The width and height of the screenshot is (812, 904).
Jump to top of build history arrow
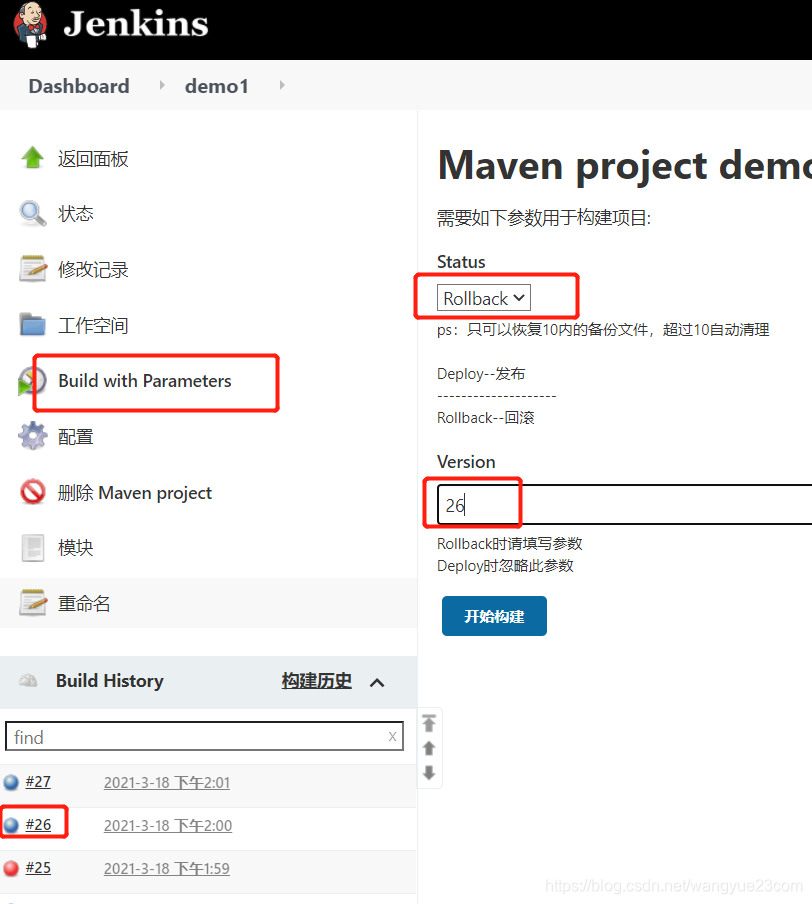[428, 722]
